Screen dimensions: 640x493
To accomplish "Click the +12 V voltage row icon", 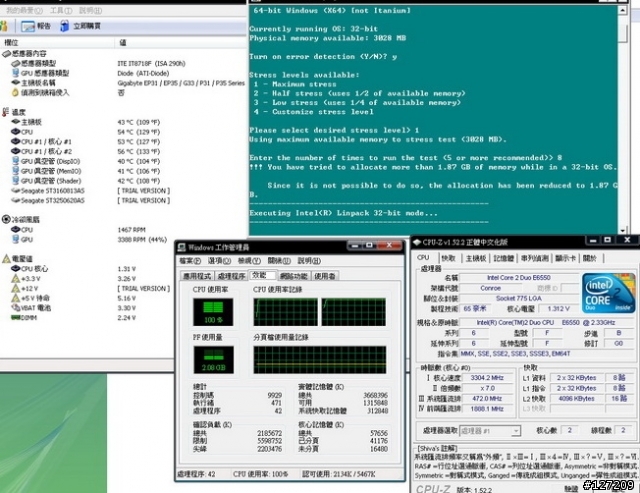I will pyautogui.click(x=16, y=288).
